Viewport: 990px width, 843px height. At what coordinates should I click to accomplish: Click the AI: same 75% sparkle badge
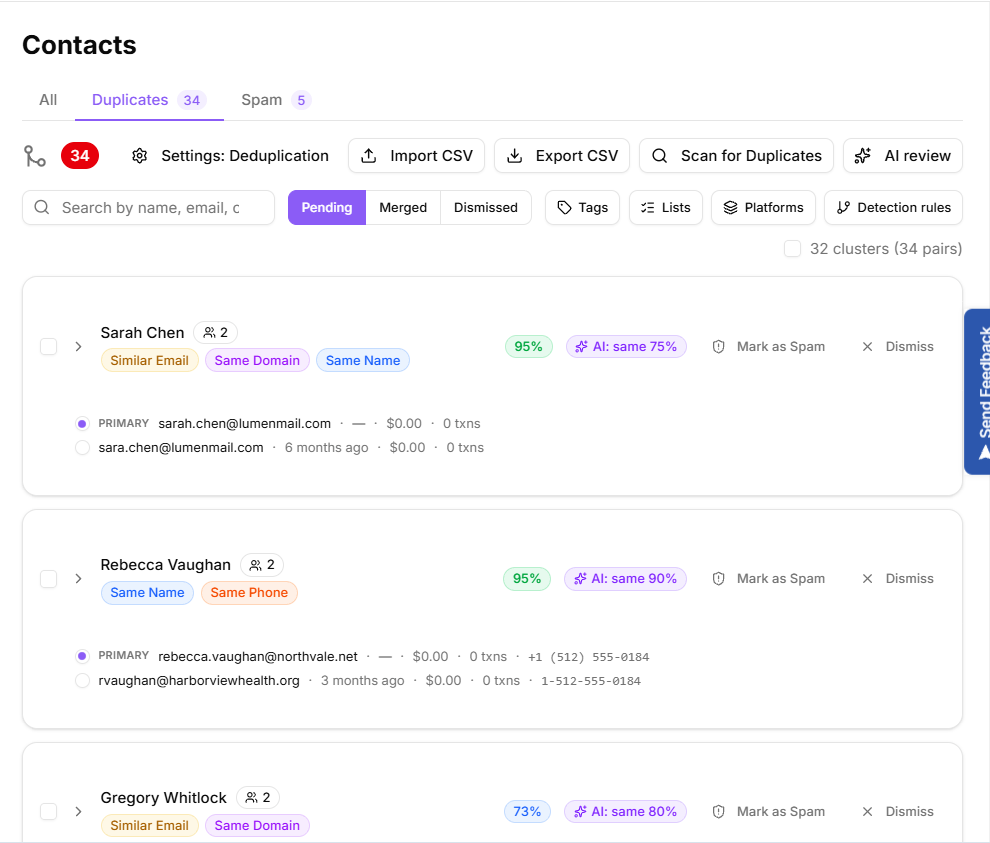click(x=626, y=347)
